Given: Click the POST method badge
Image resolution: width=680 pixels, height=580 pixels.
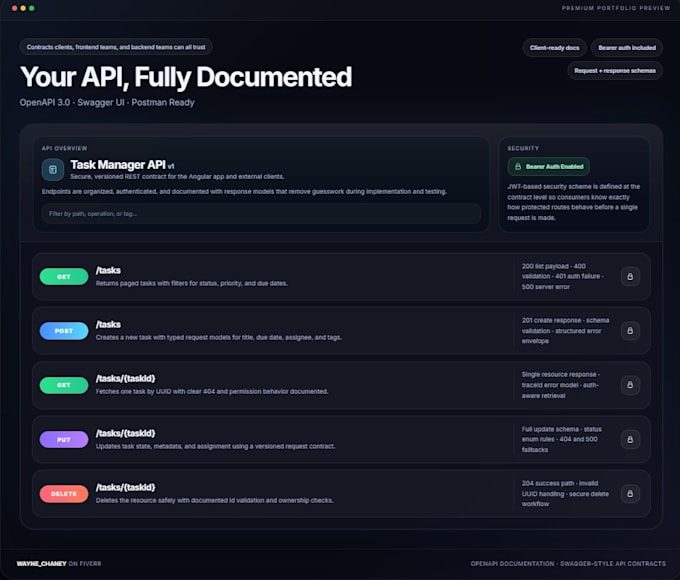Looking at the screenshot, I should 64,331.
